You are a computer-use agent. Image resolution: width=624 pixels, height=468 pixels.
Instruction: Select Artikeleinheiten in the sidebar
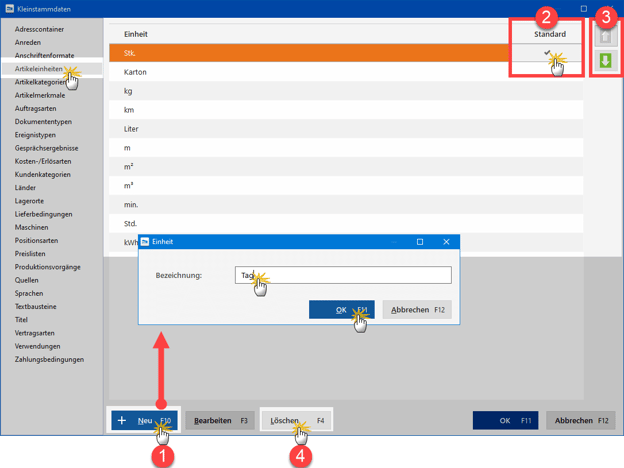pyautogui.click(x=40, y=69)
